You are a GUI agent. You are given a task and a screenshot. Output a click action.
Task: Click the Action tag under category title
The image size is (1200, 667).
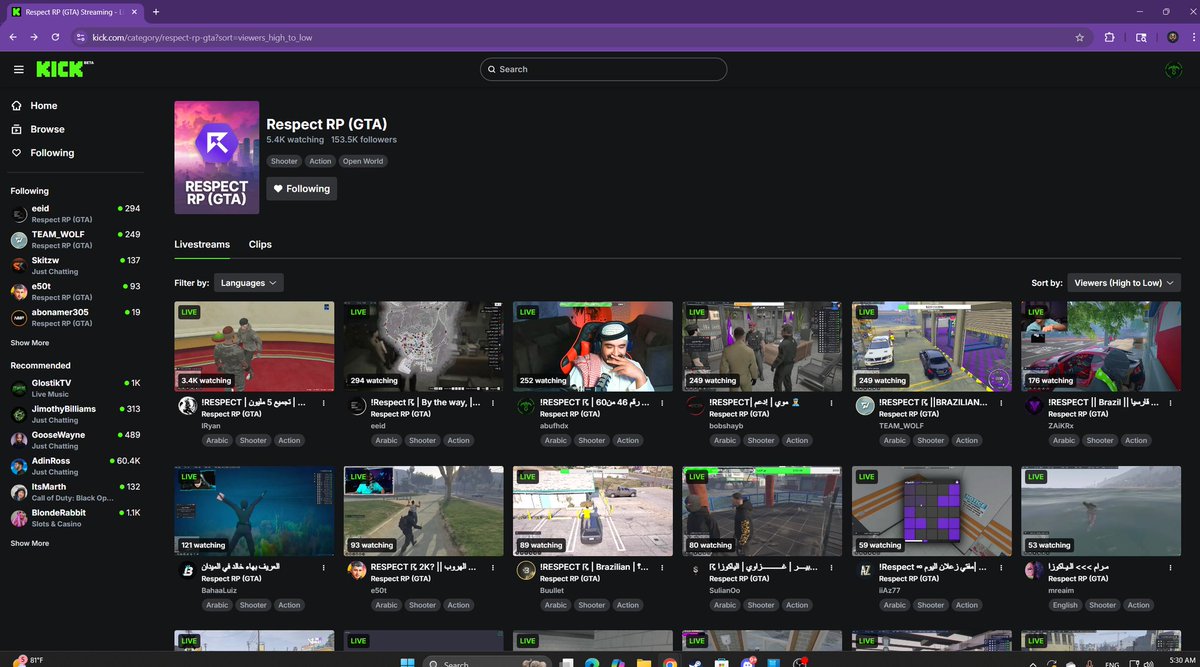tap(320, 161)
